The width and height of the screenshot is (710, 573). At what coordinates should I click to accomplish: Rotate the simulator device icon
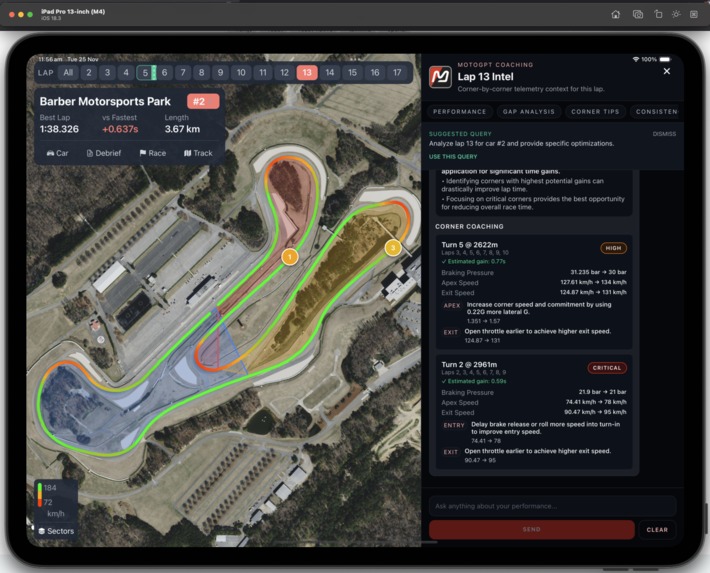(658, 14)
